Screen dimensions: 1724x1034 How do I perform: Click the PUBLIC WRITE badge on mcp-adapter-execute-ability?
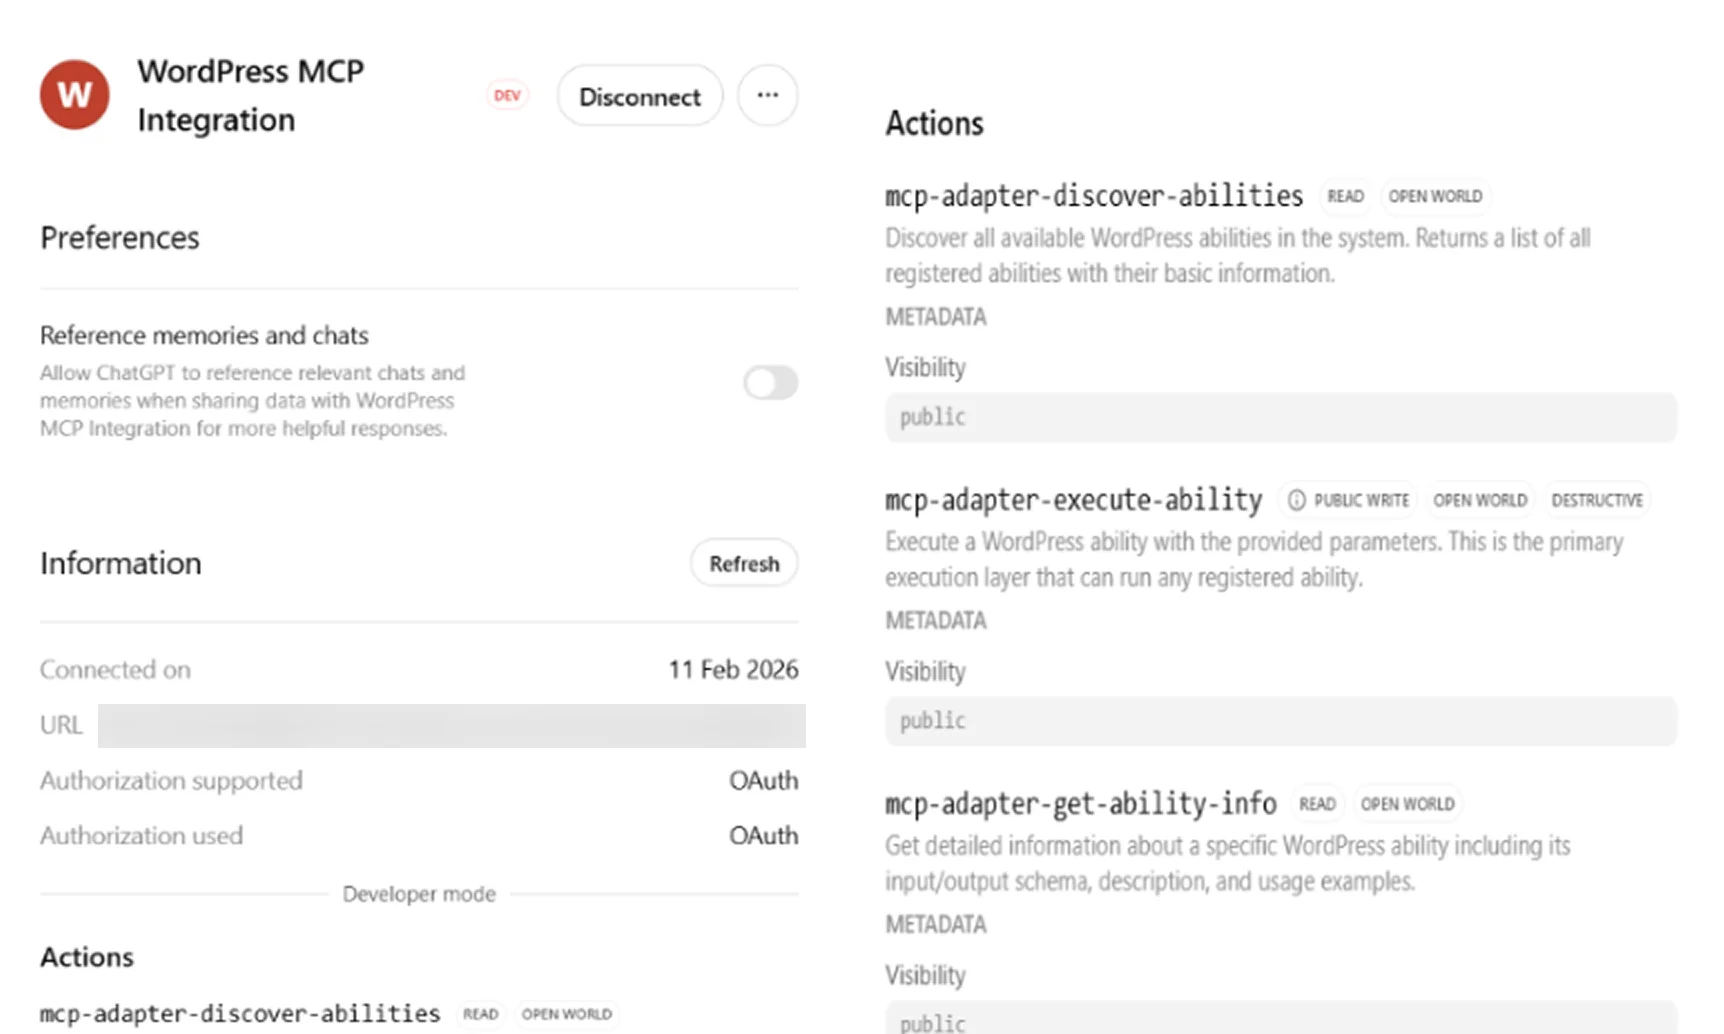[1360, 499]
